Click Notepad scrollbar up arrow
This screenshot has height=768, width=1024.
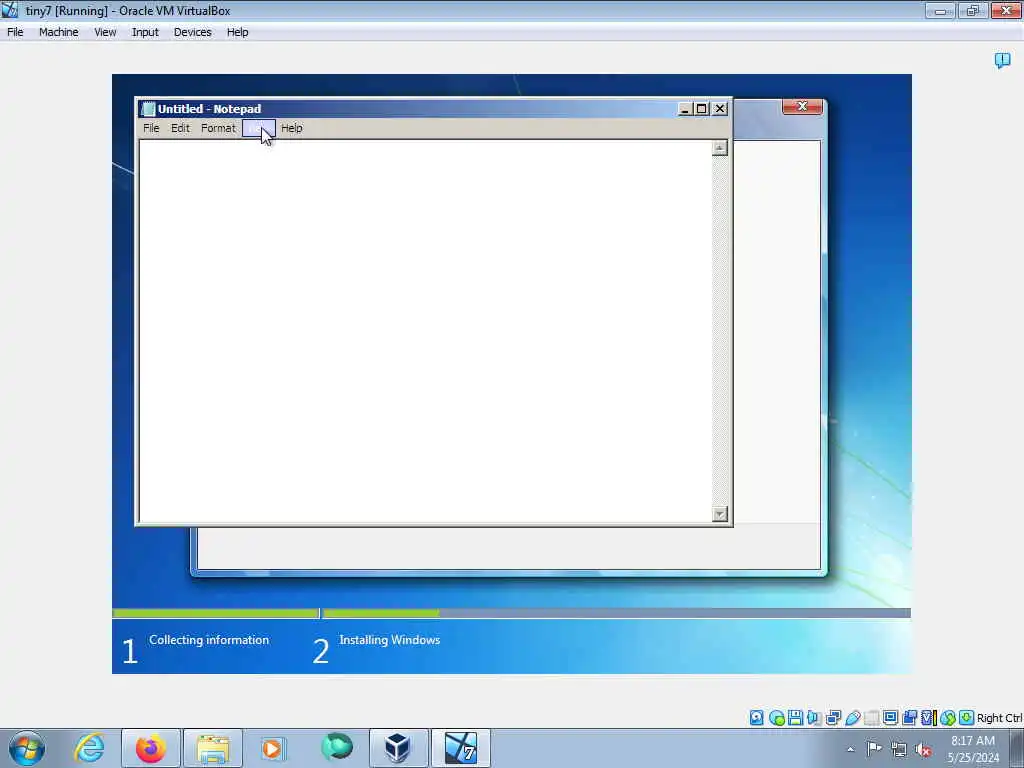pyautogui.click(x=720, y=148)
